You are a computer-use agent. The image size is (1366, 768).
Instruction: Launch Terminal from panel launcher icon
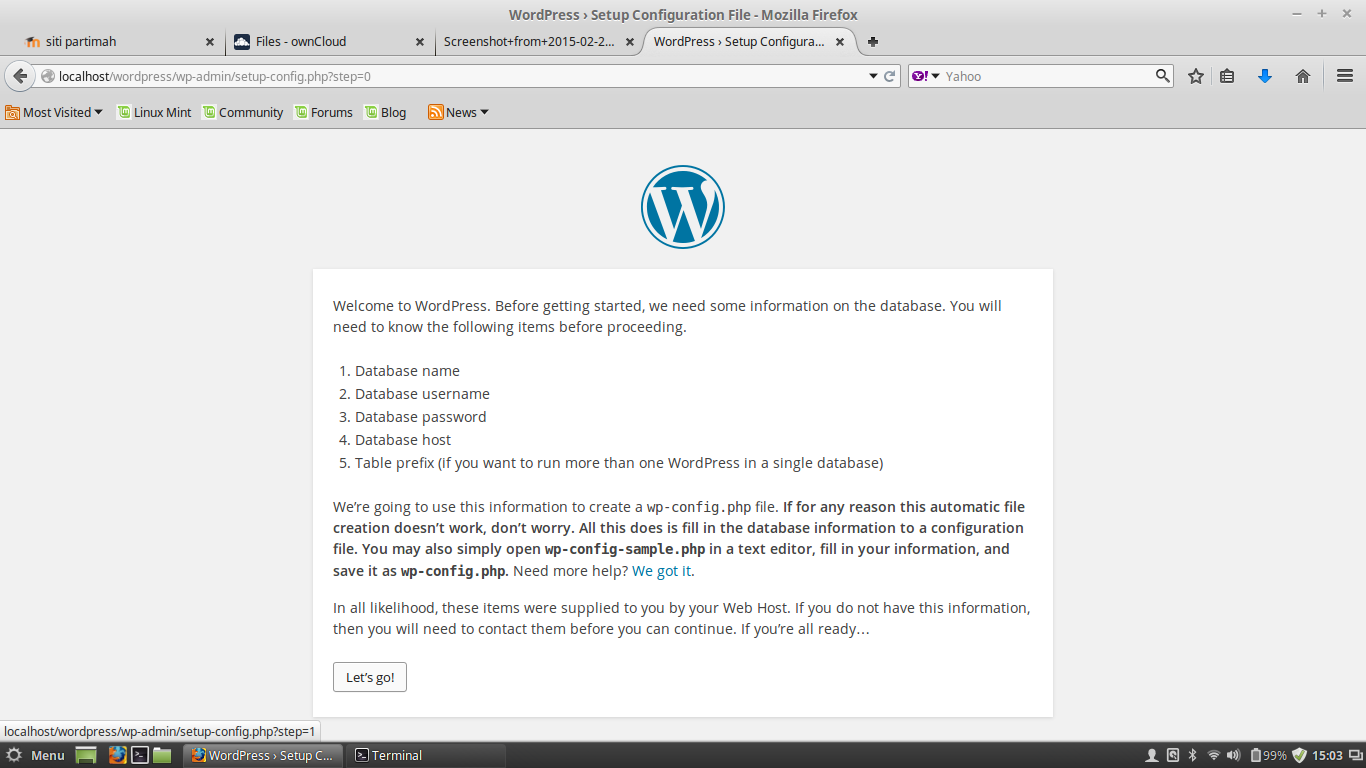click(x=141, y=755)
